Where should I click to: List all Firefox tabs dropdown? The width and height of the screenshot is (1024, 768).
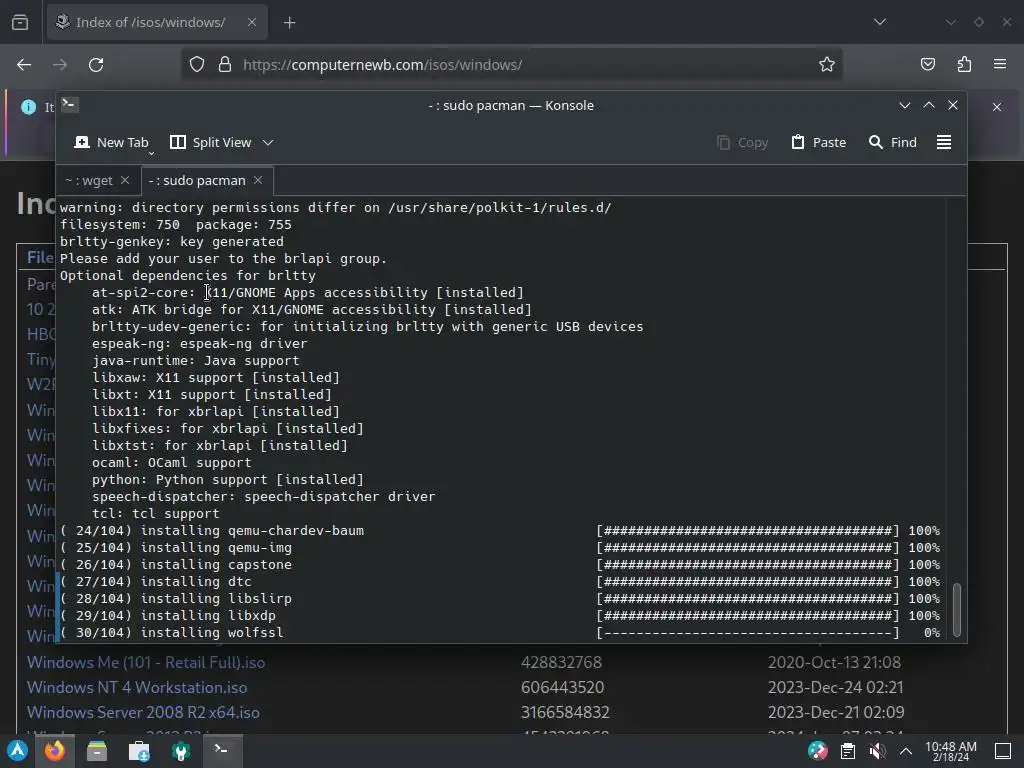880,22
